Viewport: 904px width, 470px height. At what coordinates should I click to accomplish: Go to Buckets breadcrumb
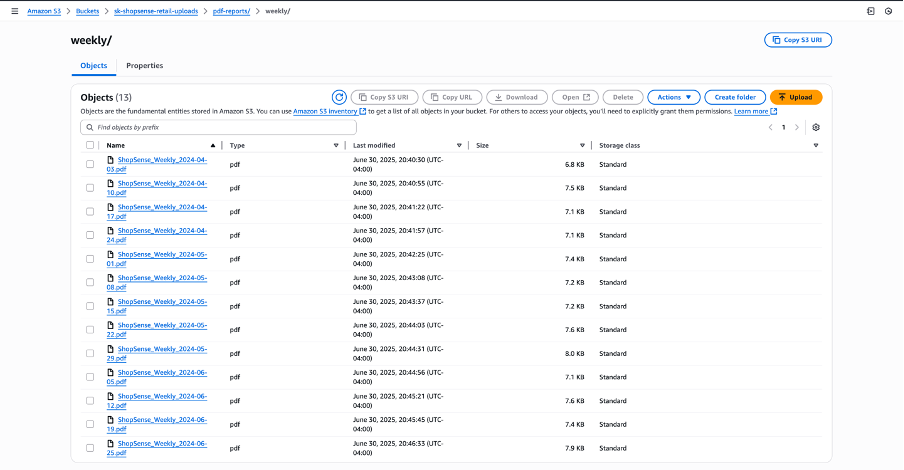point(88,11)
